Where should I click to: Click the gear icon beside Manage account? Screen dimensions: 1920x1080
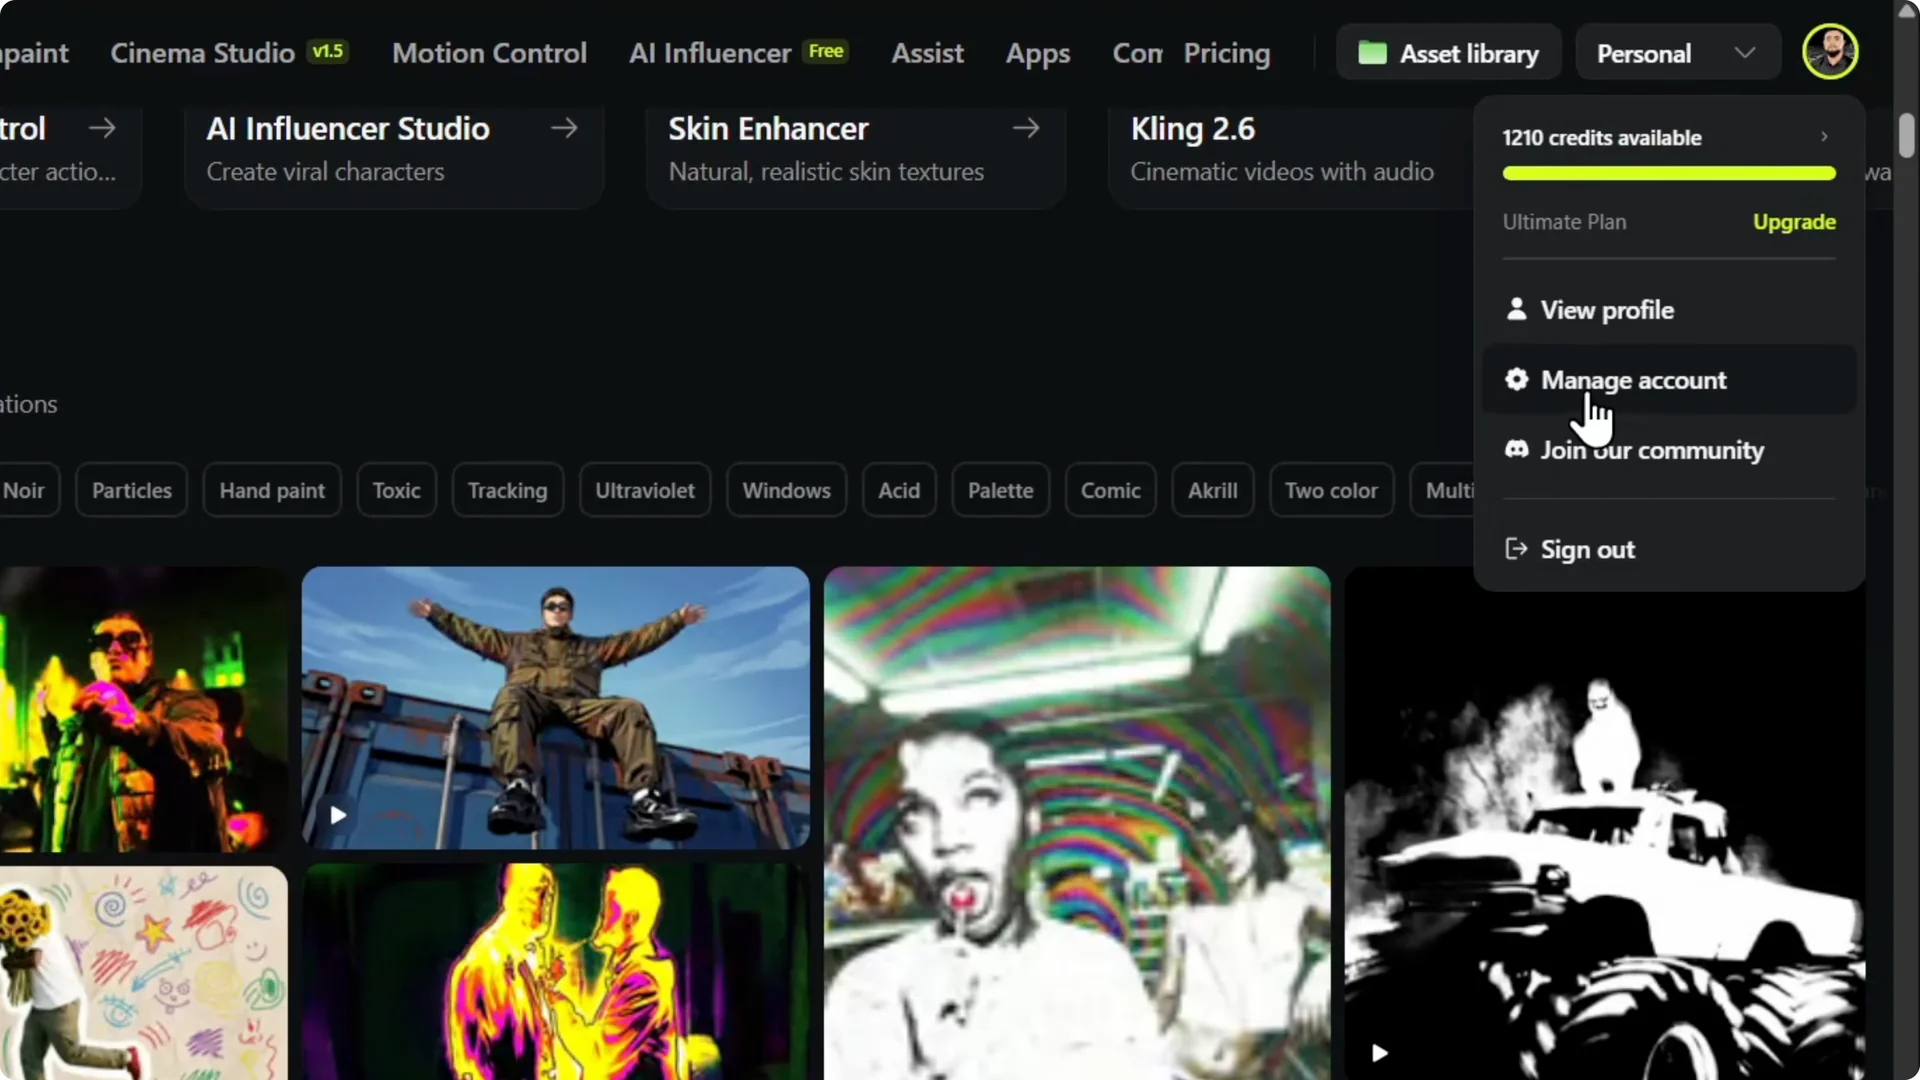coord(1516,380)
